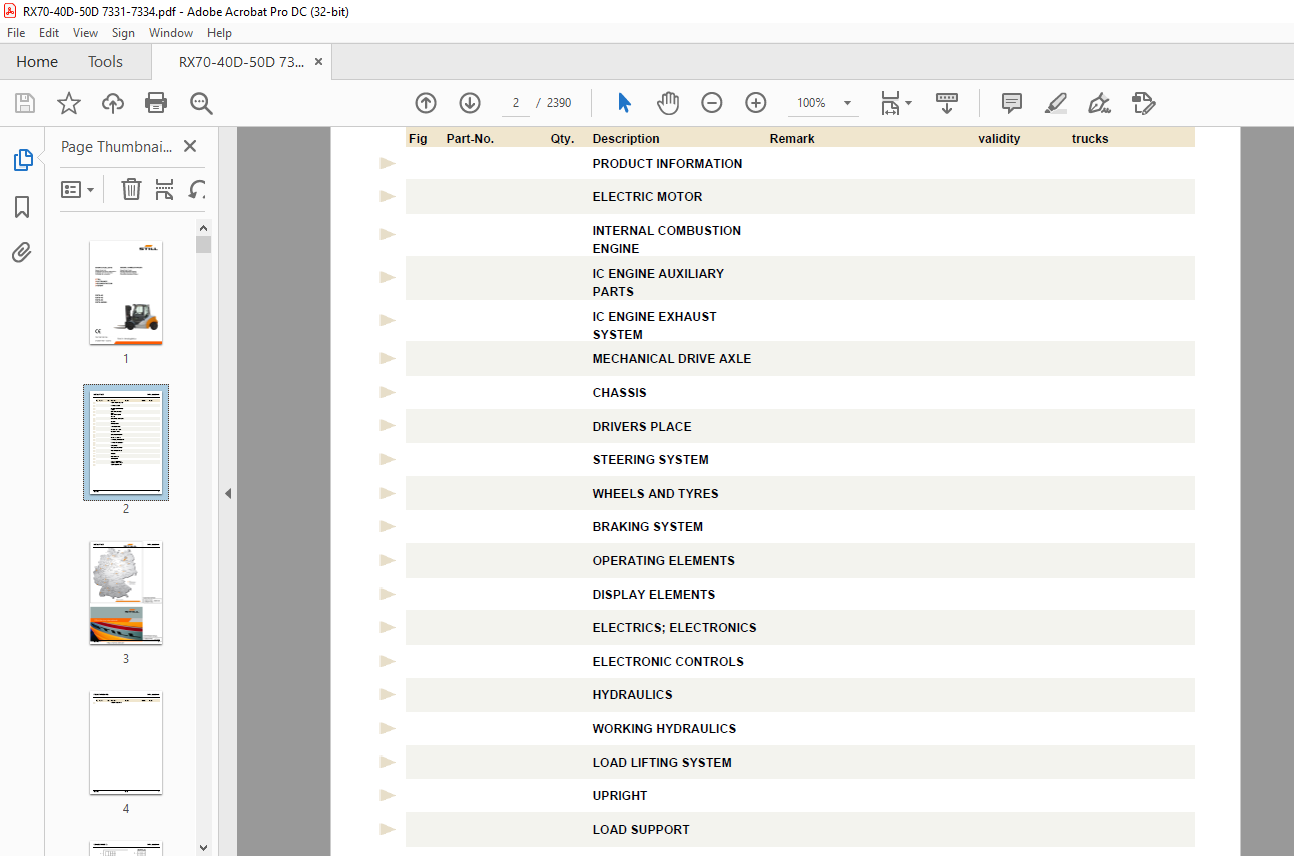Close the RX70-40D-50D document tab
The width and height of the screenshot is (1294, 856).
pyautogui.click(x=318, y=62)
